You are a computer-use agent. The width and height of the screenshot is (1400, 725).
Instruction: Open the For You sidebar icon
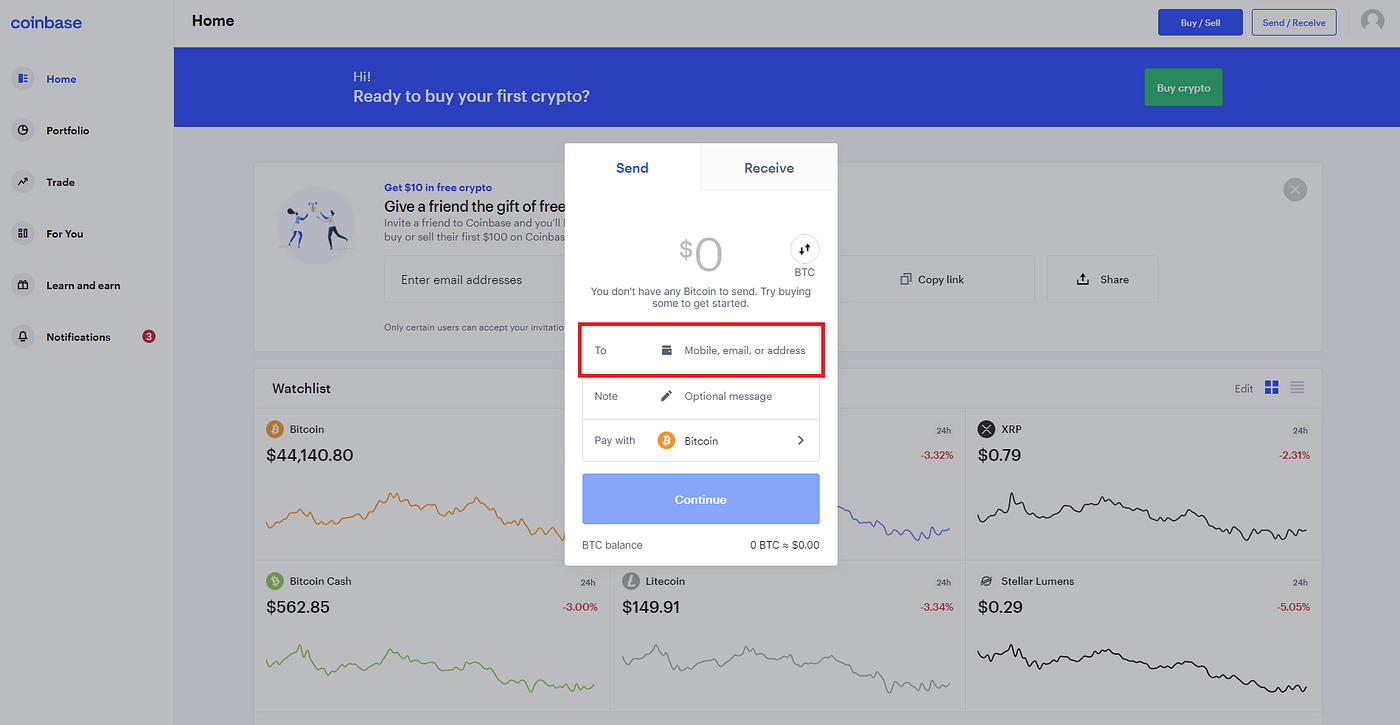(x=23, y=234)
